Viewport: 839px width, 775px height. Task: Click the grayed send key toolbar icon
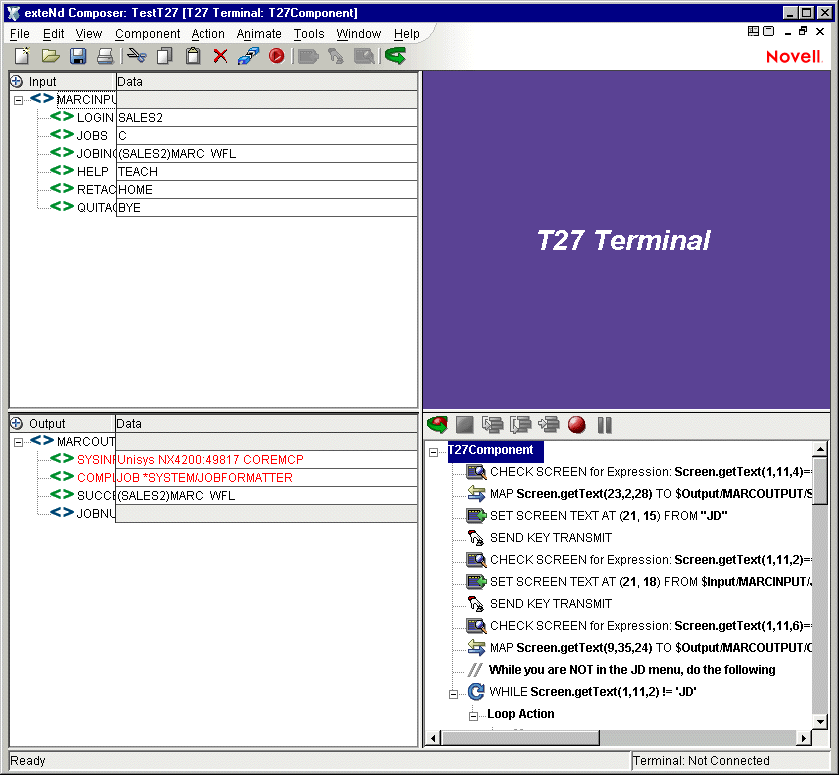[x=336, y=56]
